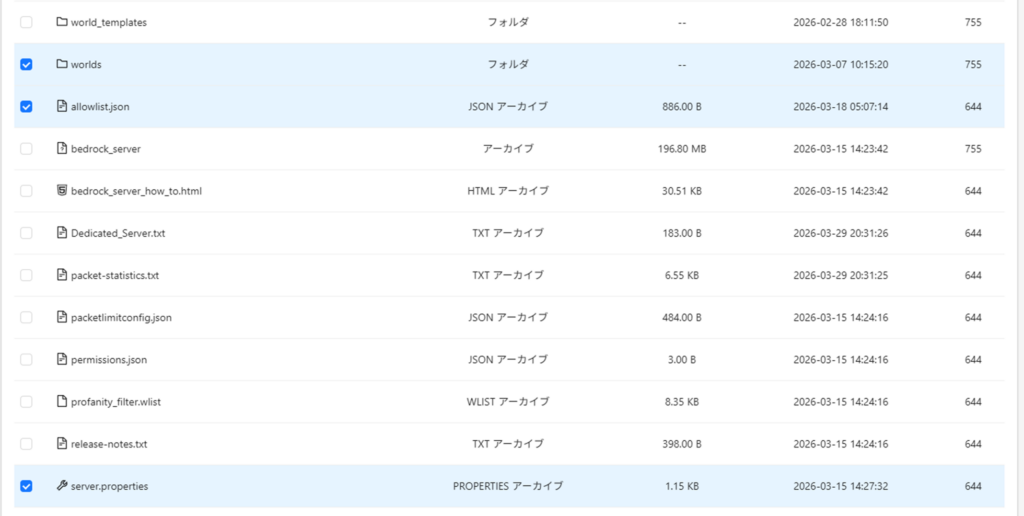Click the Dedicated_Server.txt file icon
The width and height of the screenshot is (1024, 516).
pyautogui.click(x=62, y=233)
